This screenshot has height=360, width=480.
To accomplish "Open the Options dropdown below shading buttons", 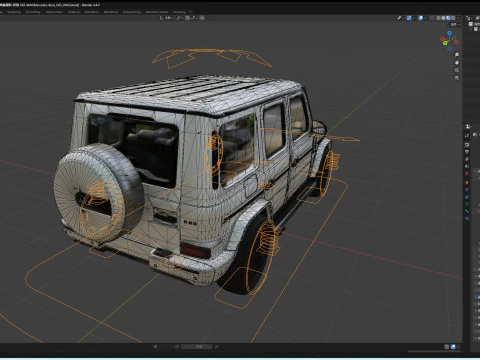I will tap(456, 24).
